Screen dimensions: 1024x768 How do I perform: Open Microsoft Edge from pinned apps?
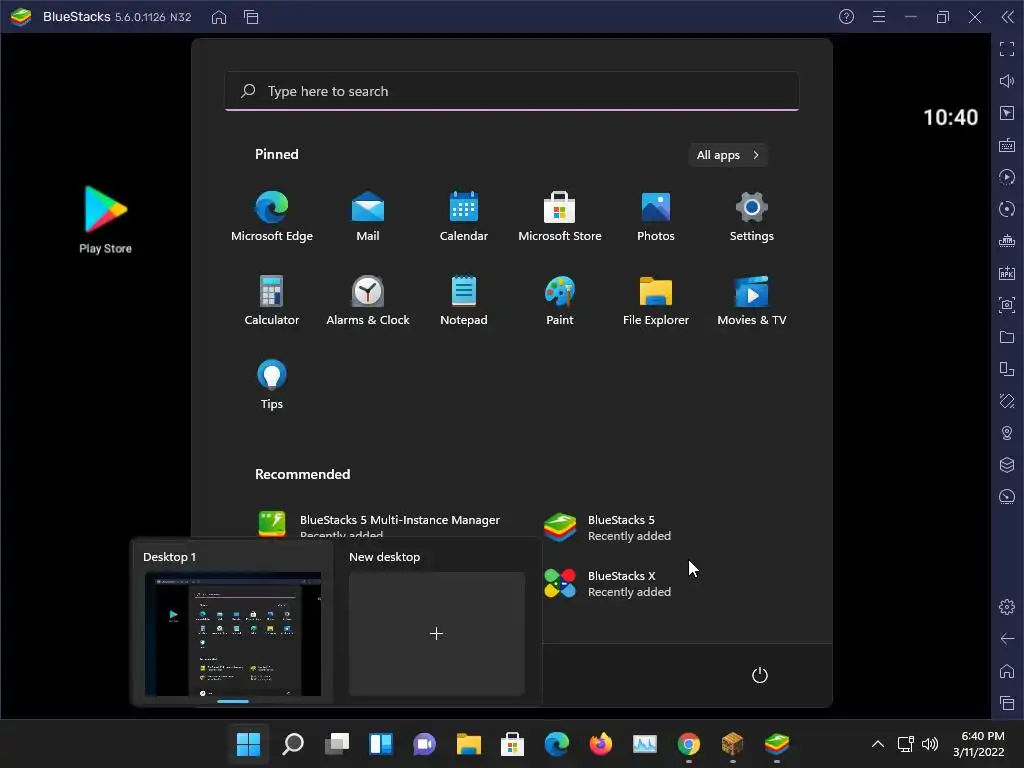point(272,216)
